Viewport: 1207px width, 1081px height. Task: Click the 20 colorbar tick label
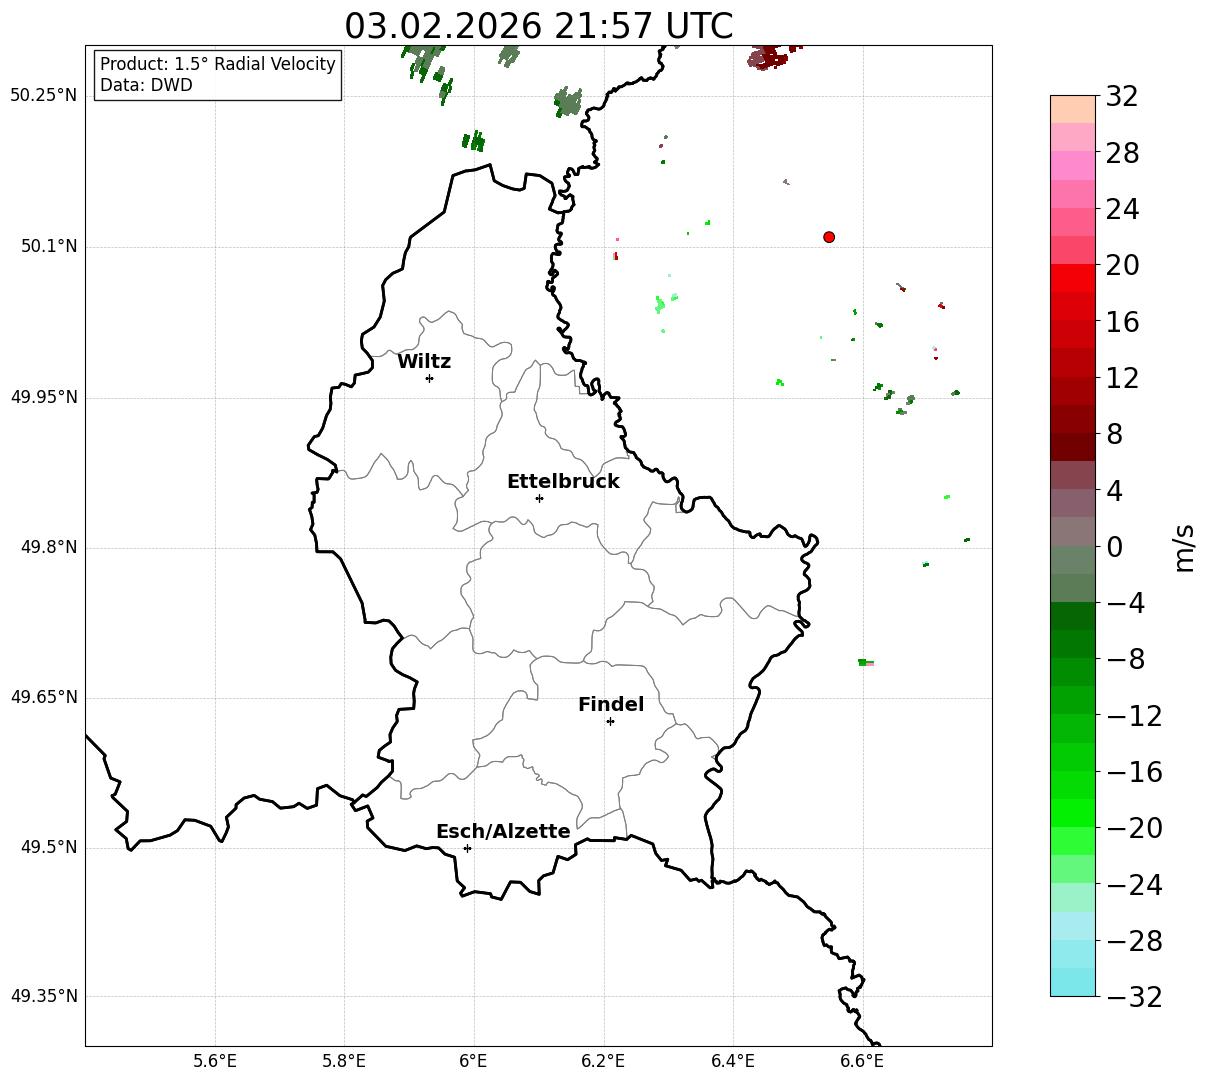click(x=1122, y=265)
